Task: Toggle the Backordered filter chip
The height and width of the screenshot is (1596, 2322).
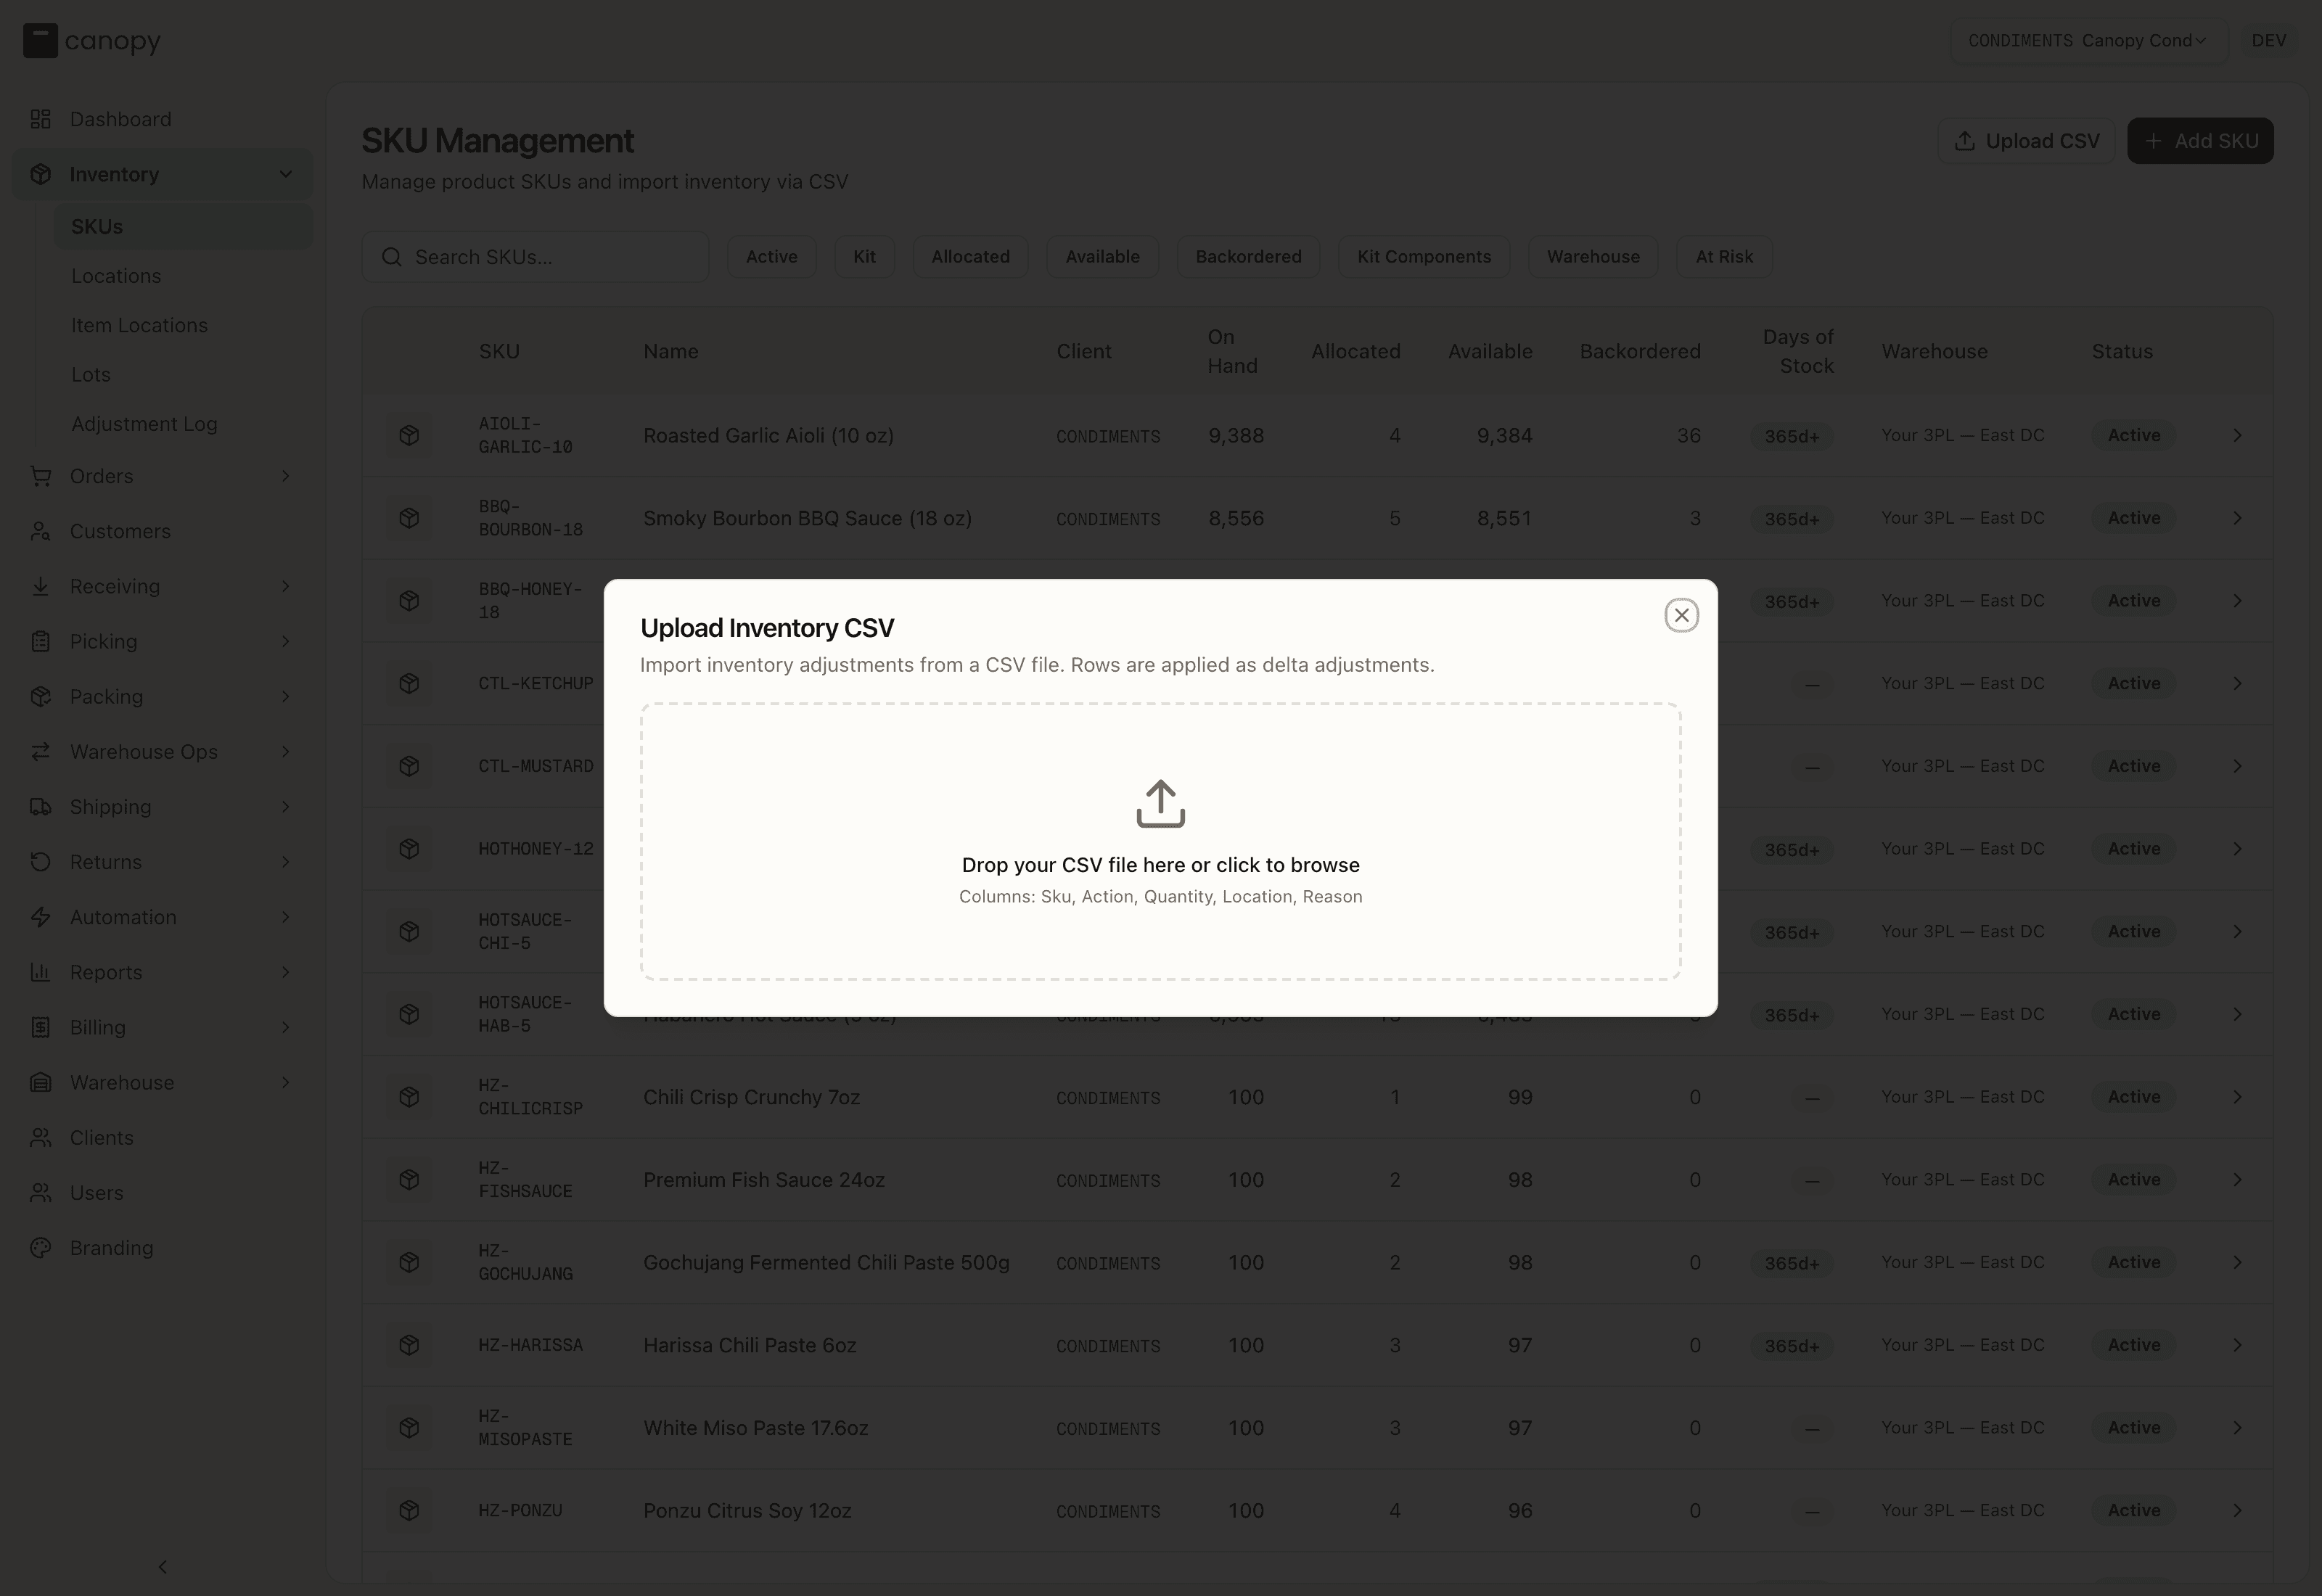Action: click(1248, 257)
